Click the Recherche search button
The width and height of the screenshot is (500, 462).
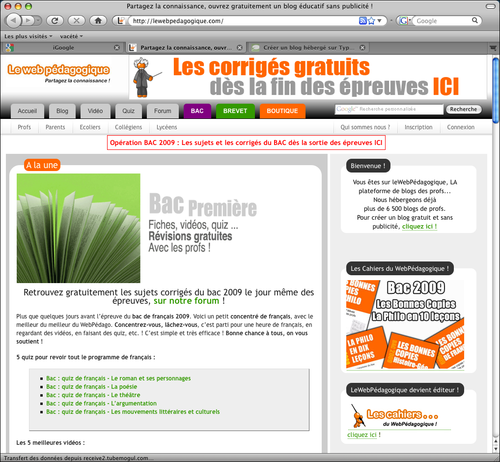(x=463, y=109)
